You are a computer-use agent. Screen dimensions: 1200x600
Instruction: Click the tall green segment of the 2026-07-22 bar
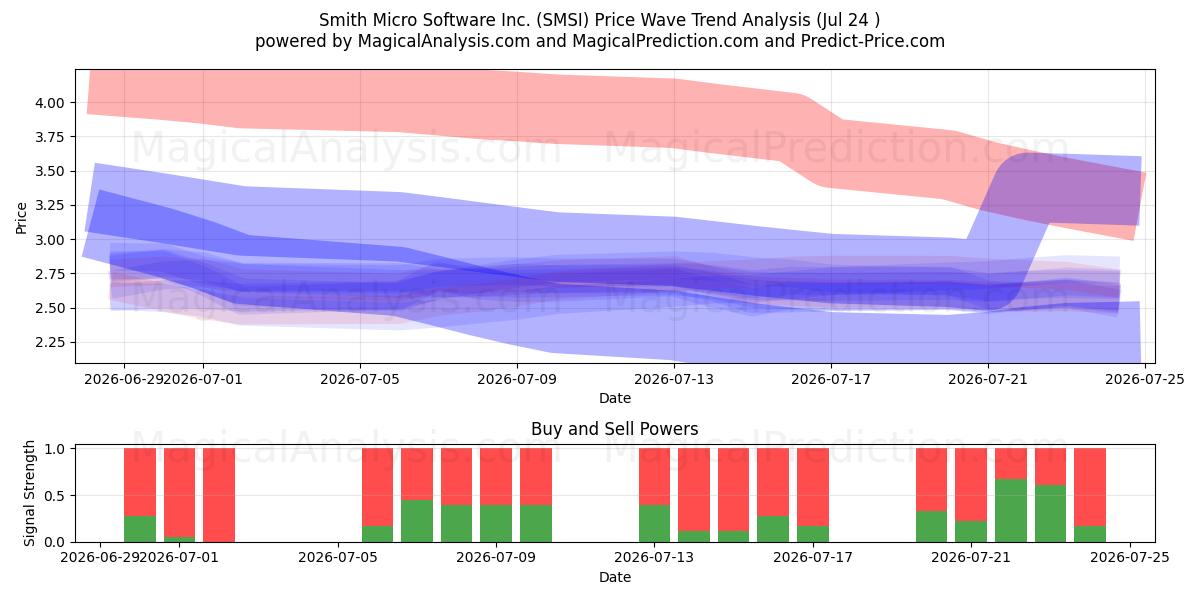[x=1011, y=511]
